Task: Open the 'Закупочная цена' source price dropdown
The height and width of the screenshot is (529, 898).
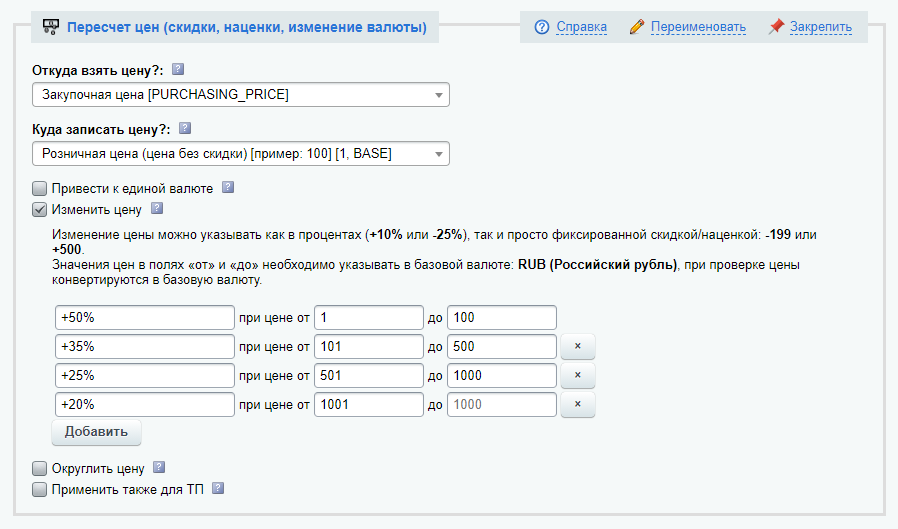Action: pyautogui.click(x=240, y=95)
